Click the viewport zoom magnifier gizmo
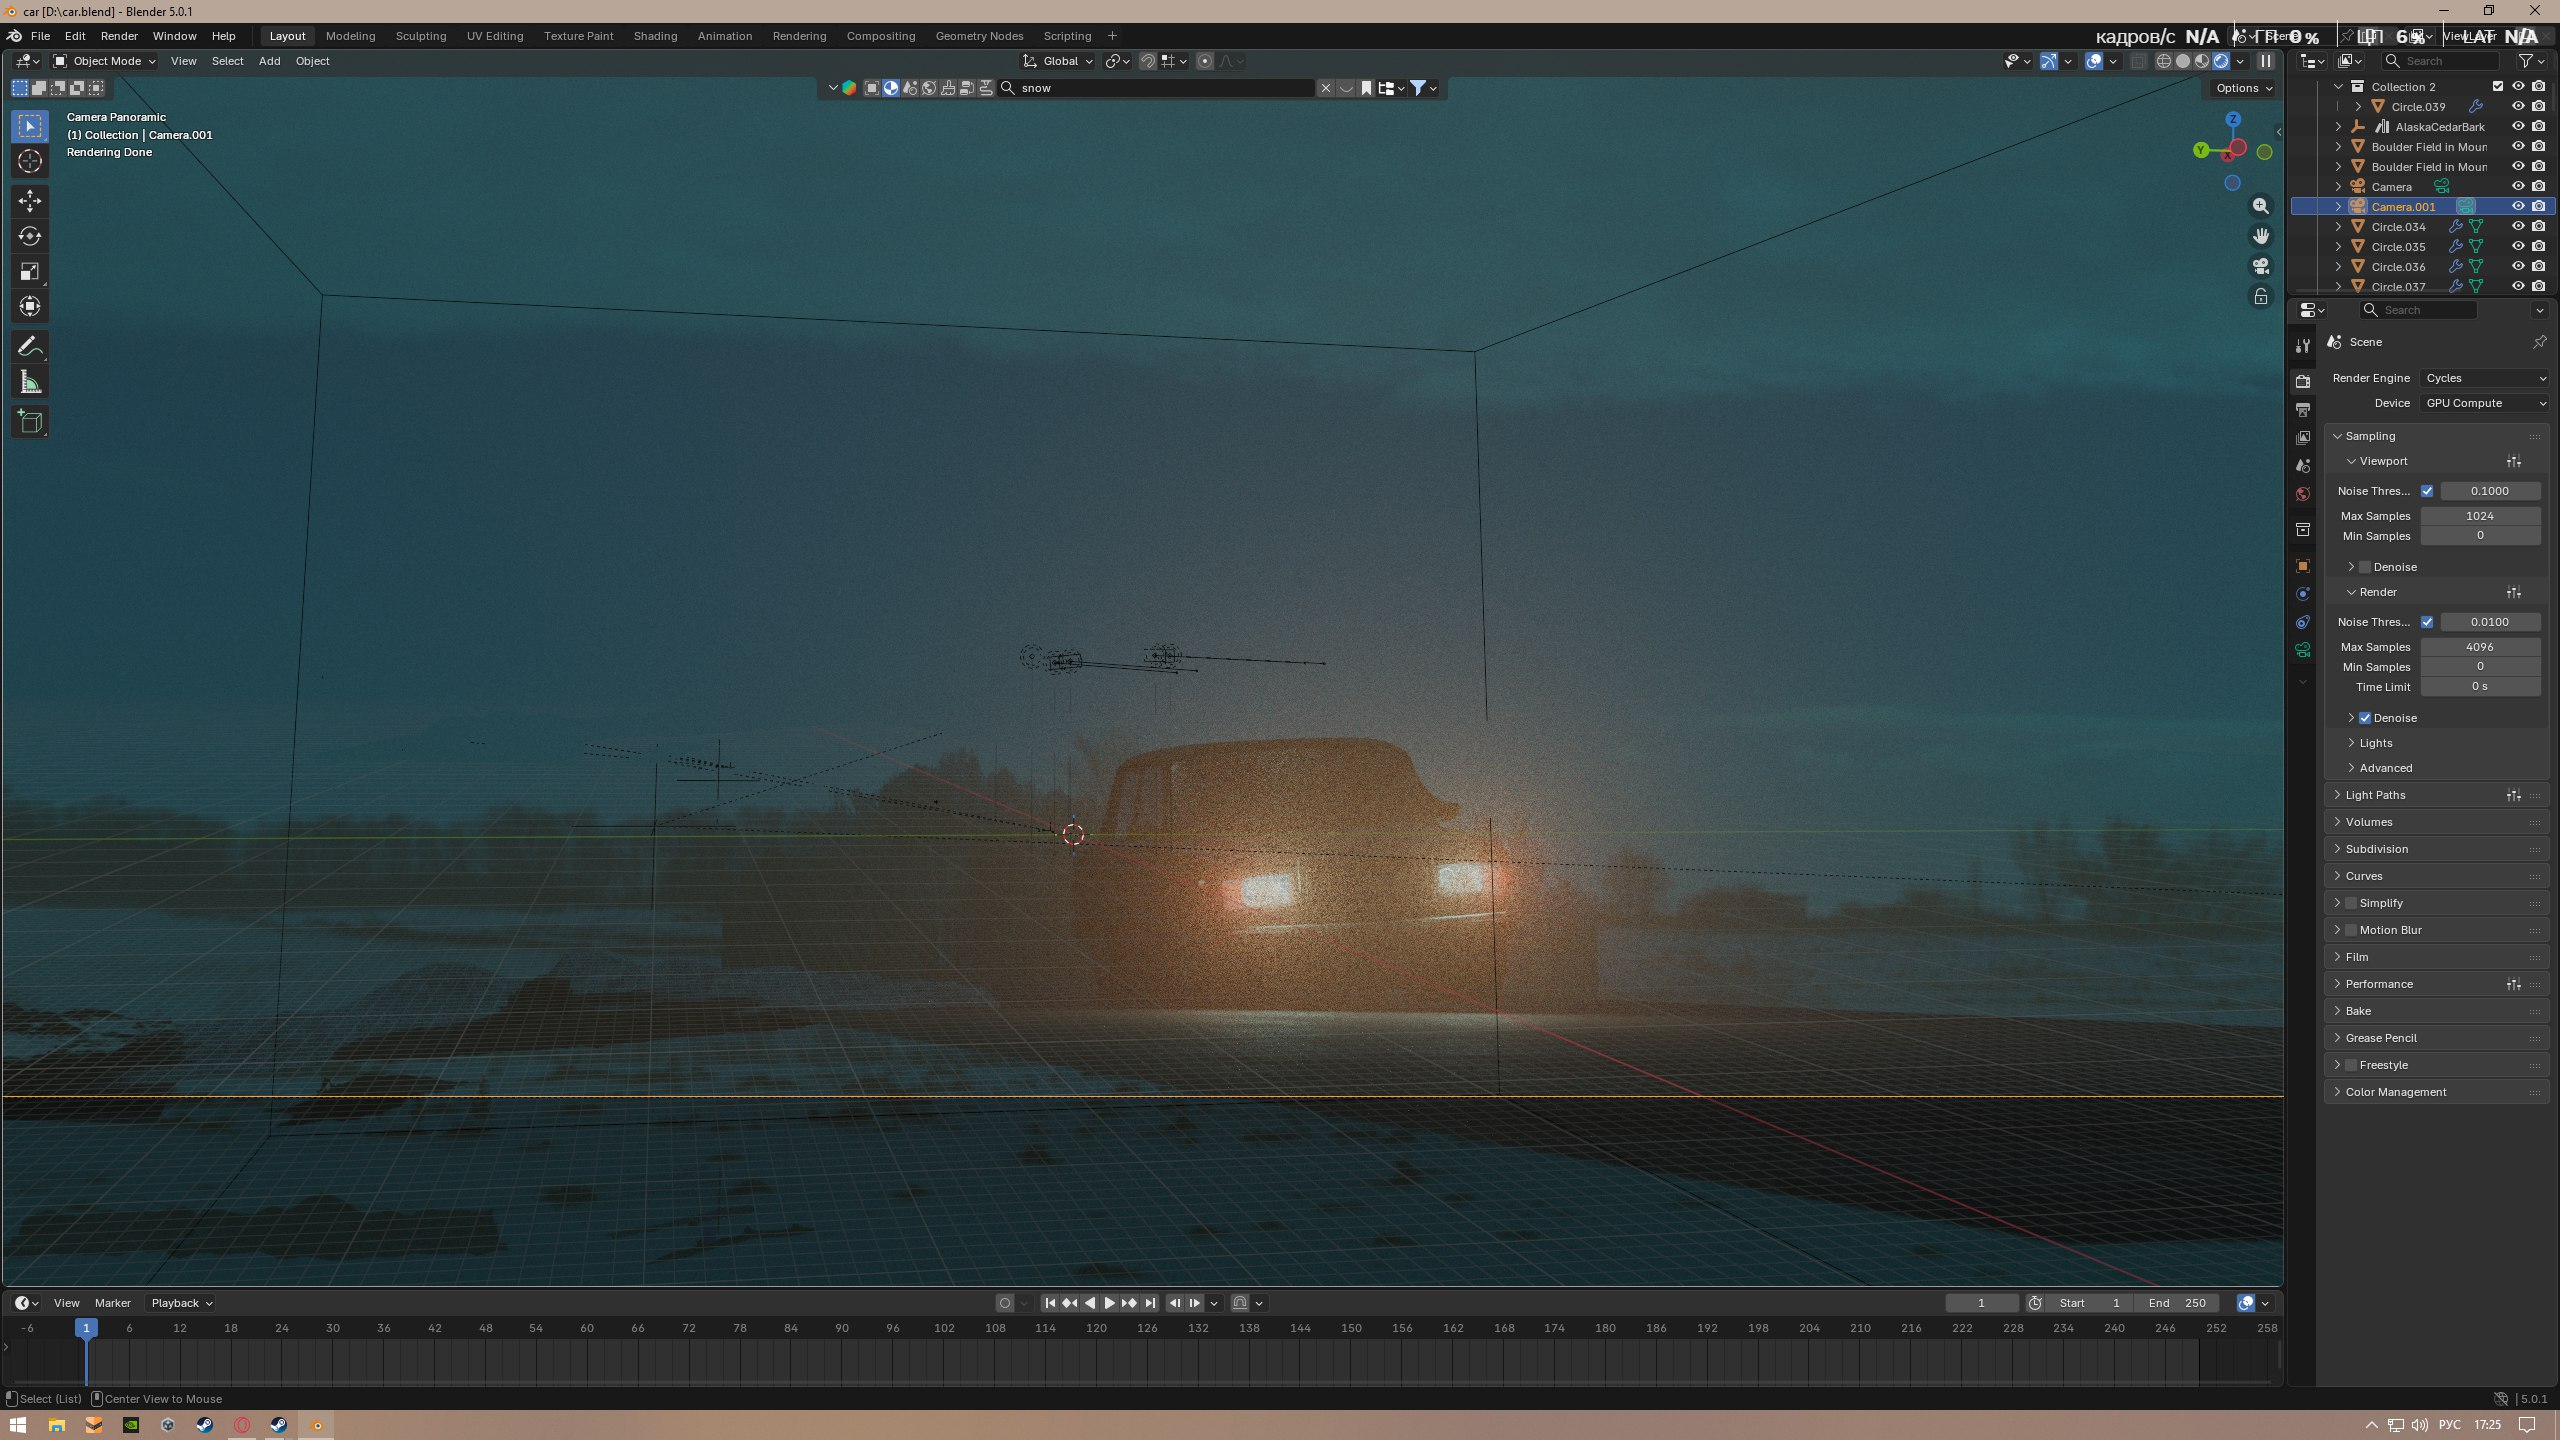This screenshot has height=1440, width=2560. [2260, 206]
